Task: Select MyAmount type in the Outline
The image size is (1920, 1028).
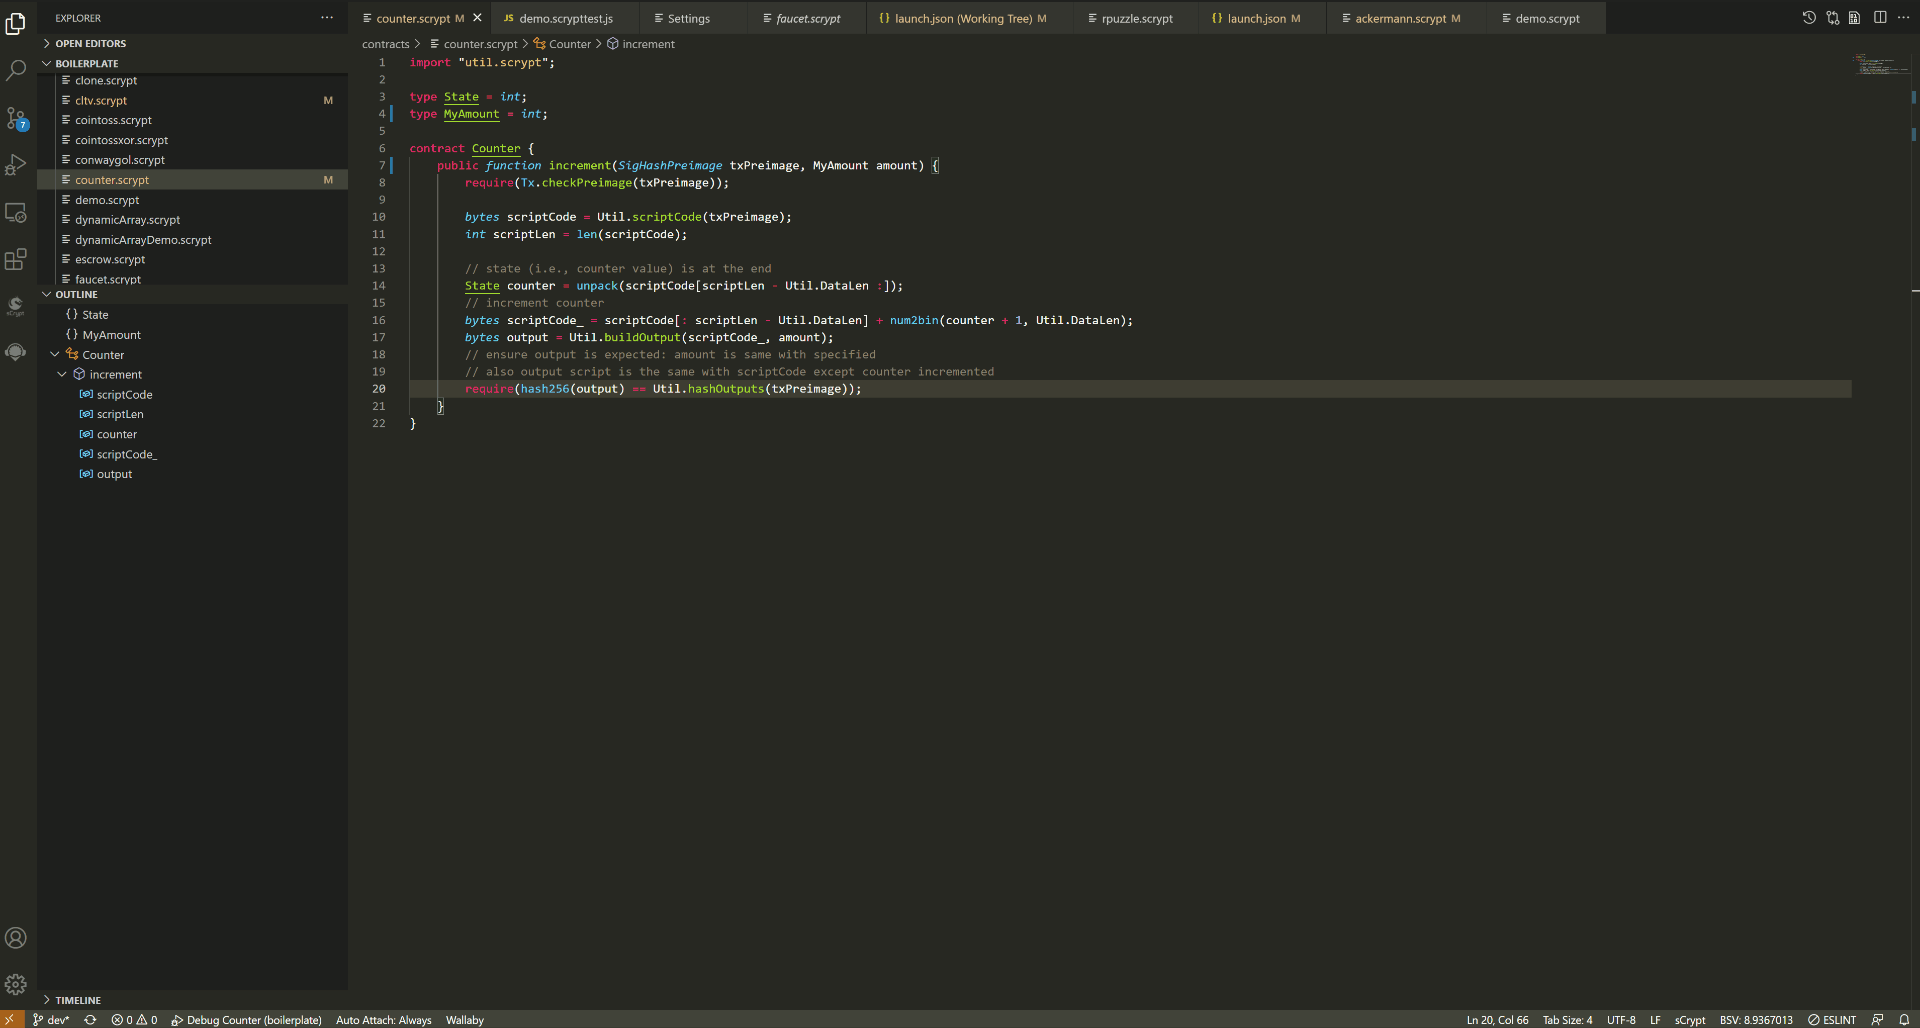Action: (x=193, y=335)
